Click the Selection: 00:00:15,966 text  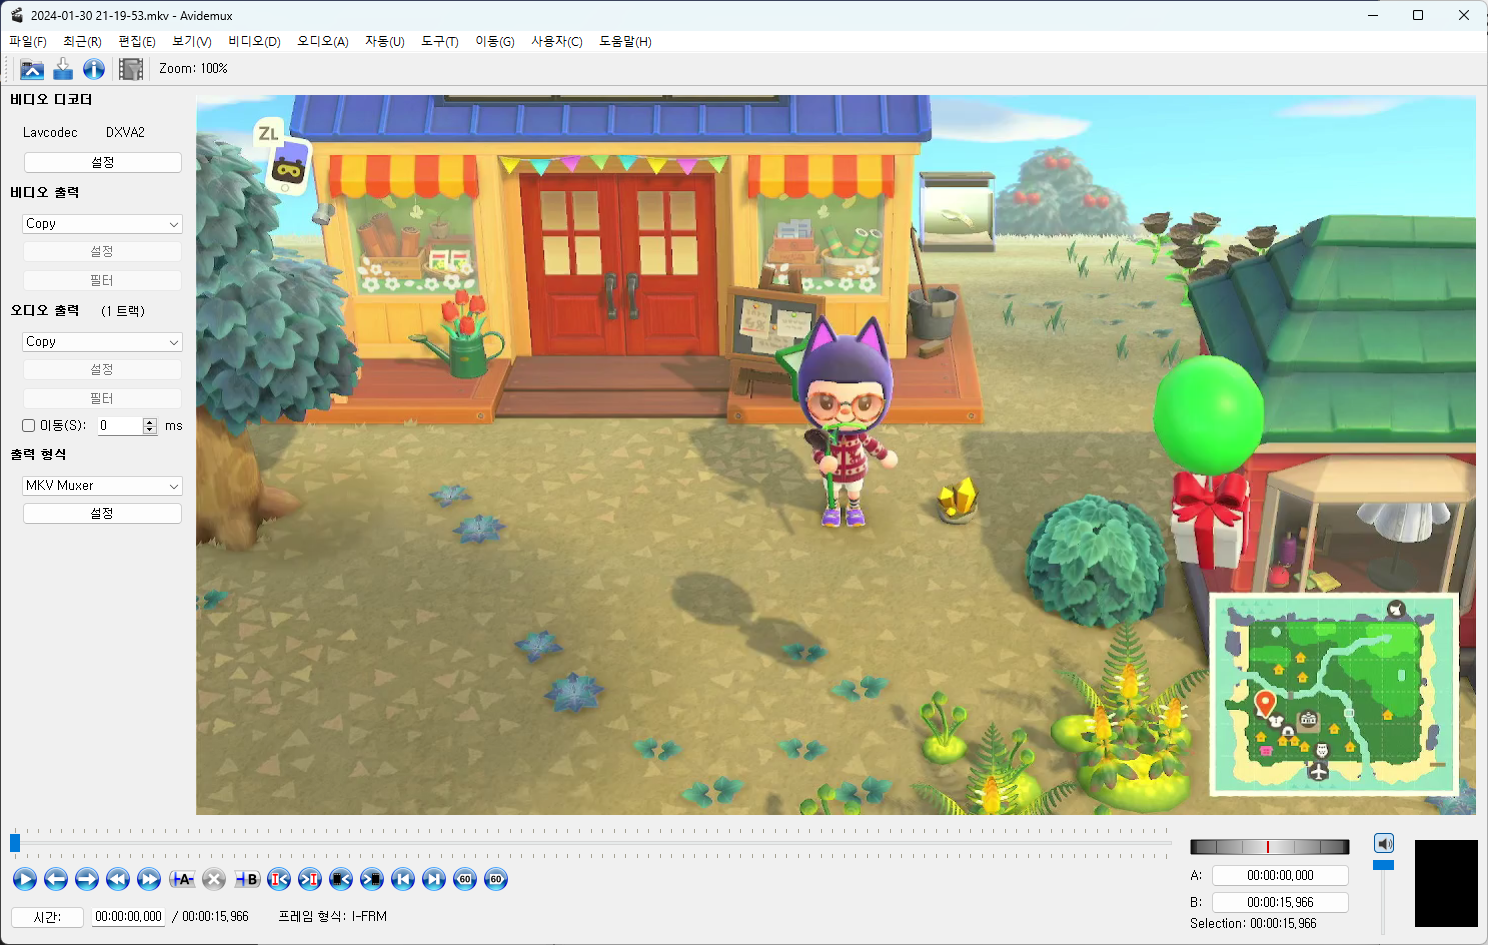1253,924
